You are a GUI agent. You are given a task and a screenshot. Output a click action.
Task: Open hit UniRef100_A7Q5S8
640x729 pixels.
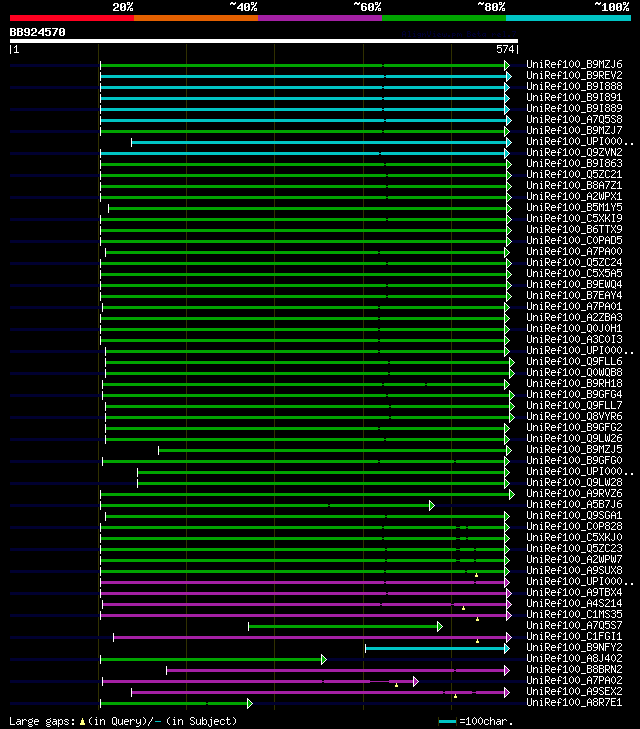tap(574, 119)
